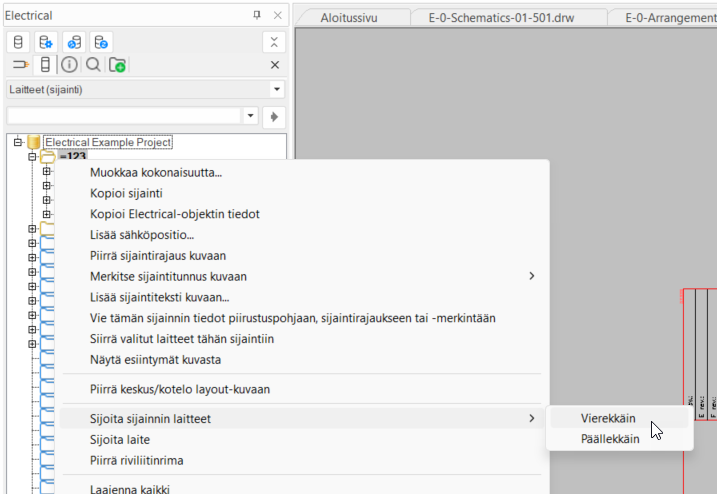Click the info circle icon
Image resolution: width=717 pixels, height=494 pixels.
tap(69, 65)
